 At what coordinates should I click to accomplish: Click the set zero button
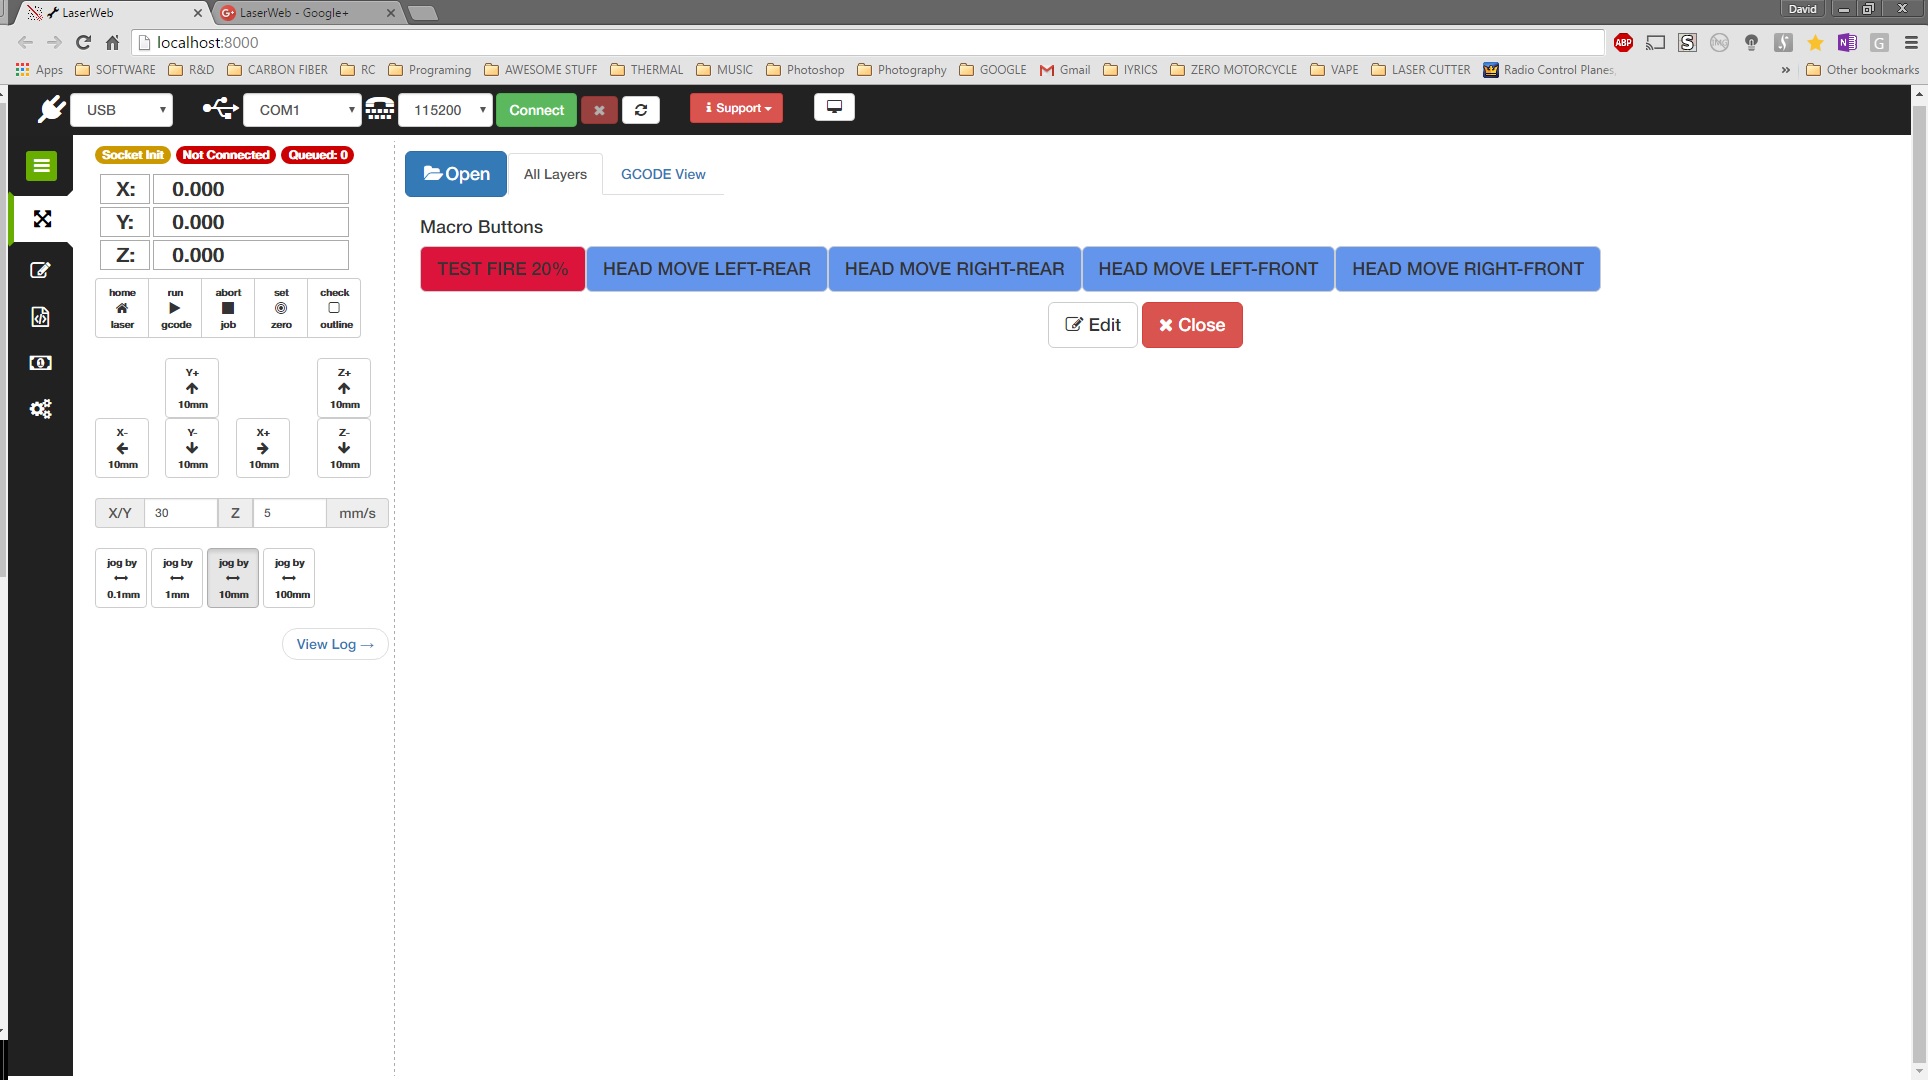(281, 308)
